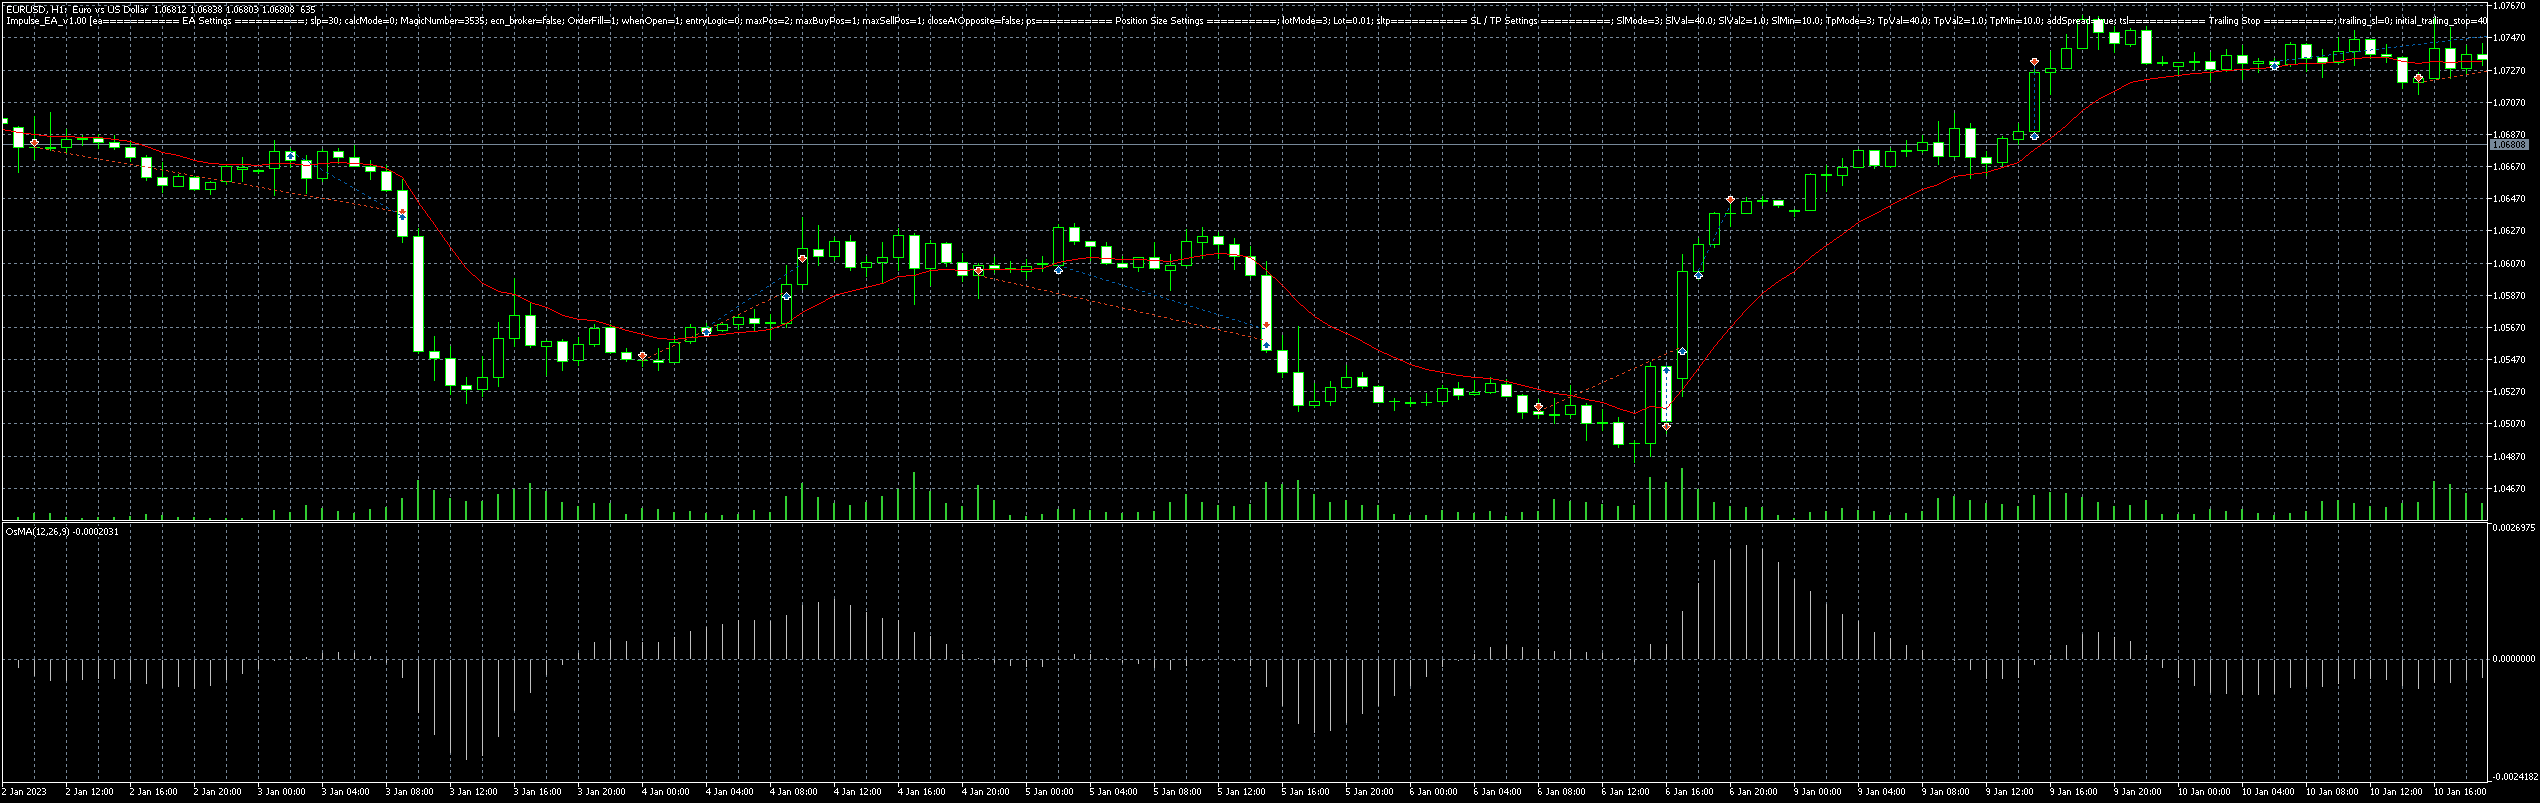This screenshot has height=803, width=2540.
Task: Click the 10 Jan 00:00 time label
Action: (2203, 792)
